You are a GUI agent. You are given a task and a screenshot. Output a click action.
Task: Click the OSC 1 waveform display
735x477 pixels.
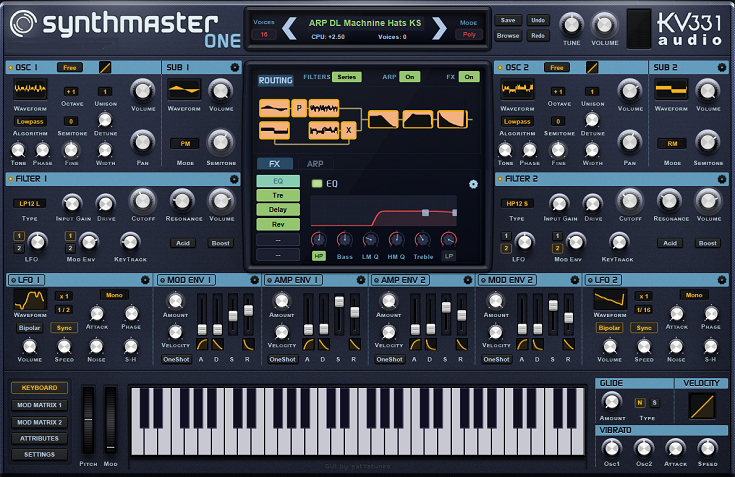[x=30, y=89]
